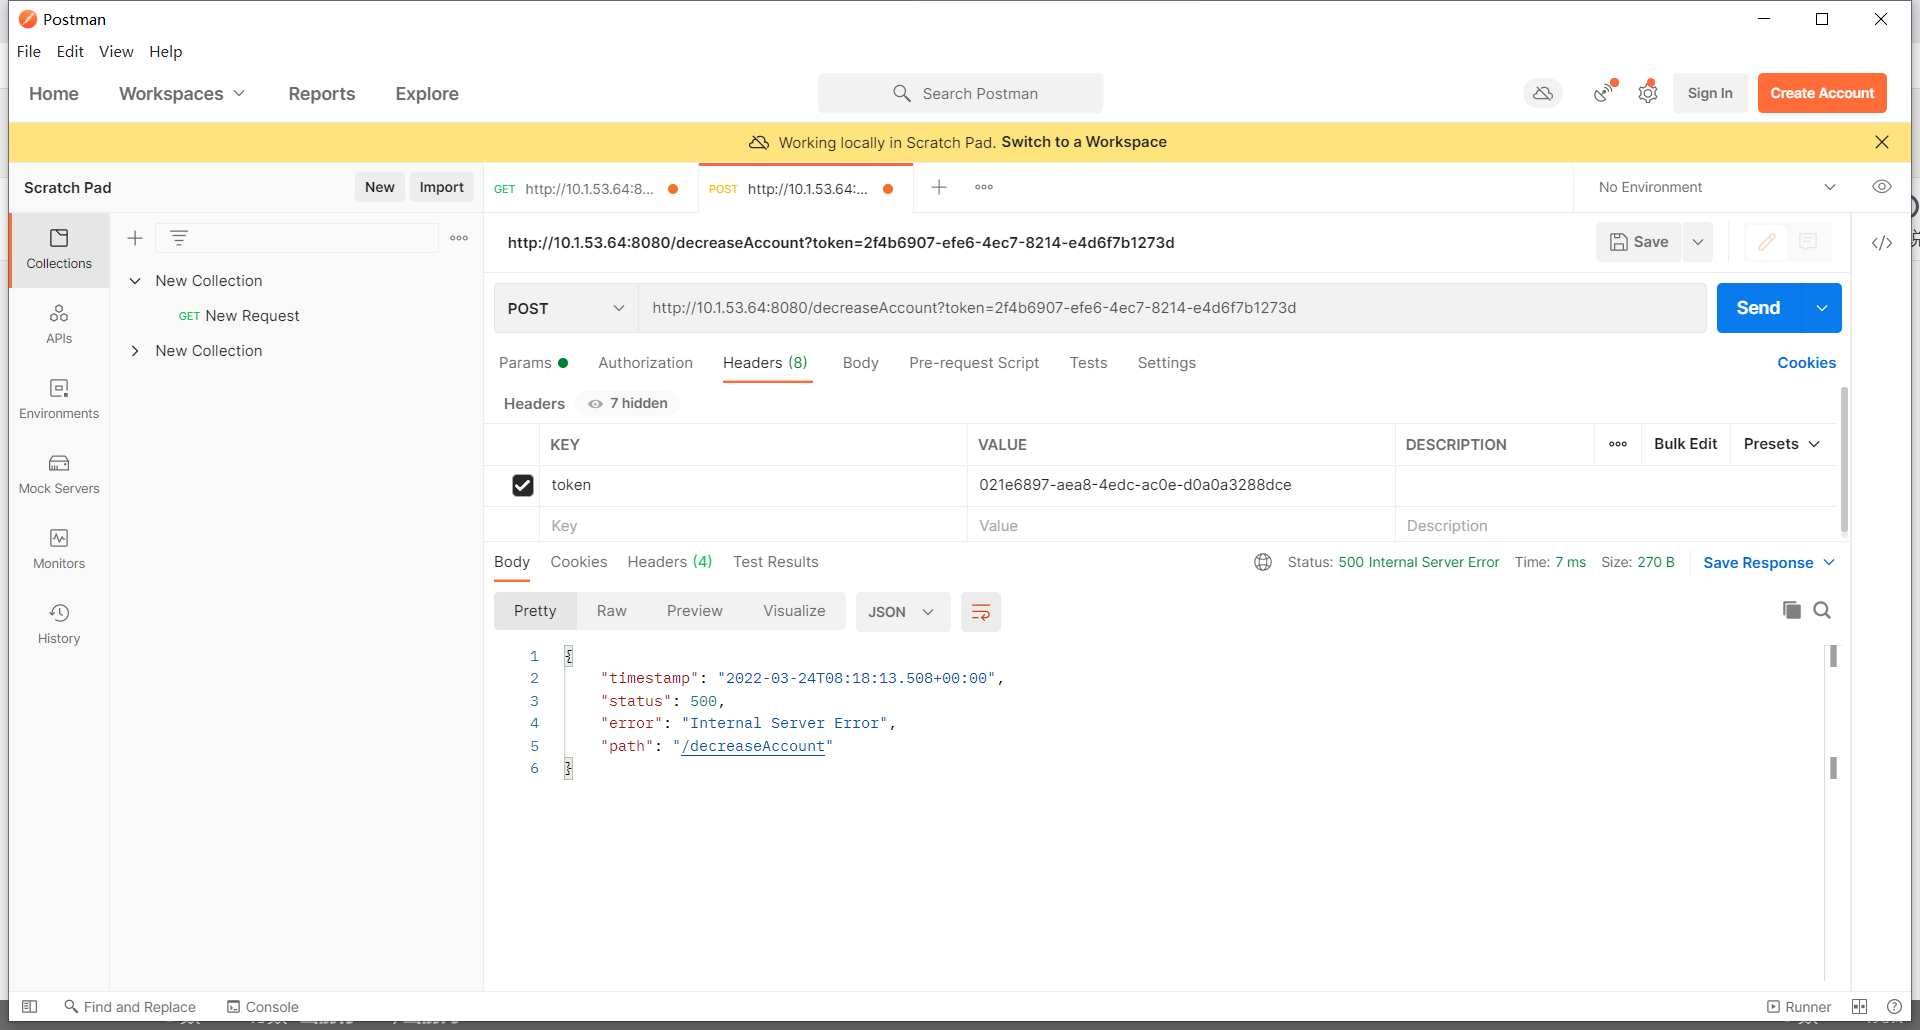Switch to the Pre-request Script tab
1920x1030 pixels.
pyautogui.click(x=974, y=363)
